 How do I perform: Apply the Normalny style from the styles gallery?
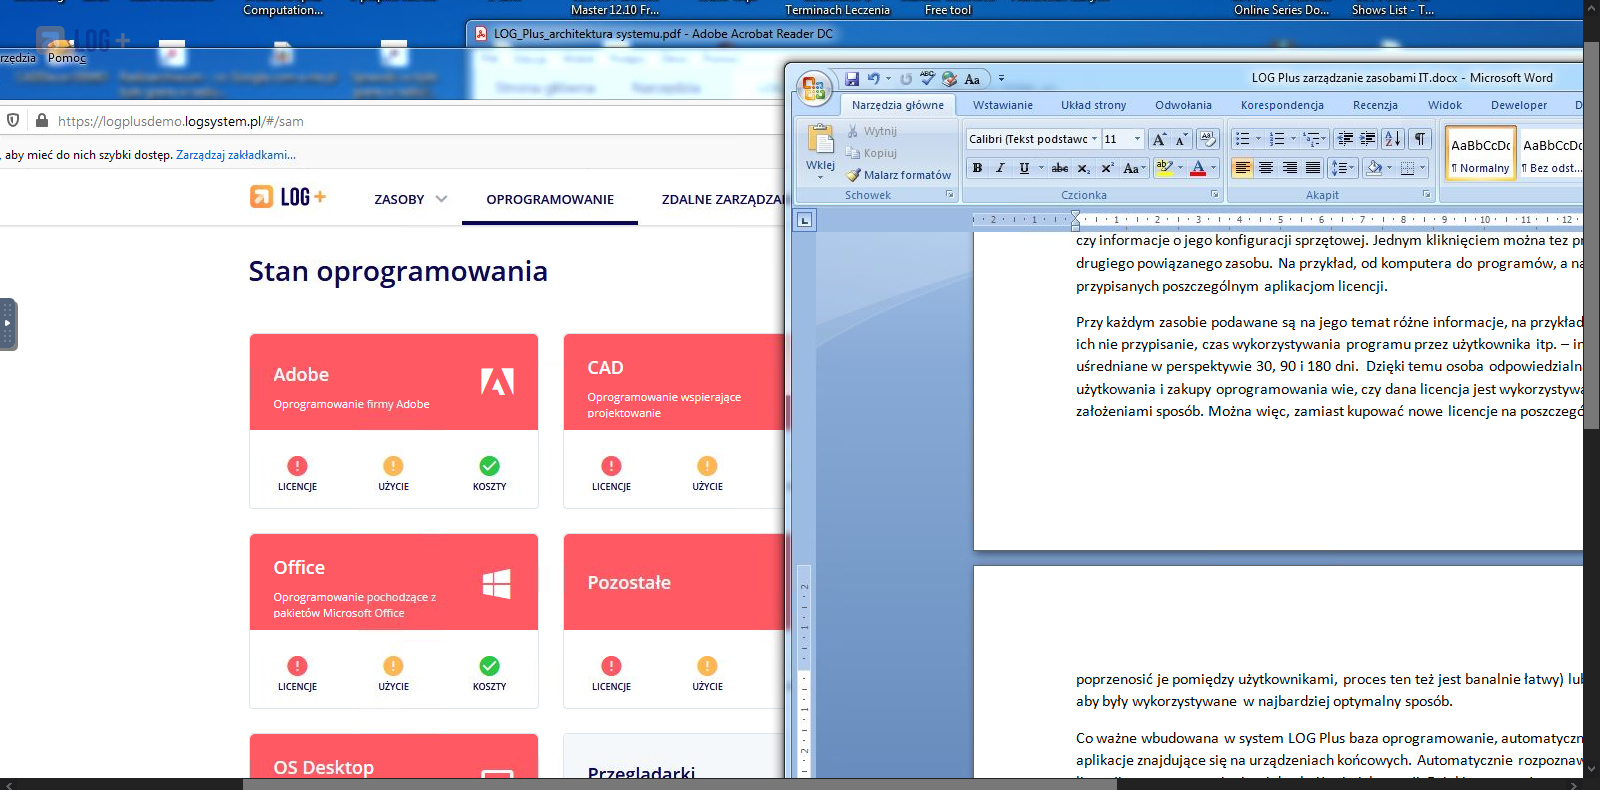click(x=1480, y=155)
